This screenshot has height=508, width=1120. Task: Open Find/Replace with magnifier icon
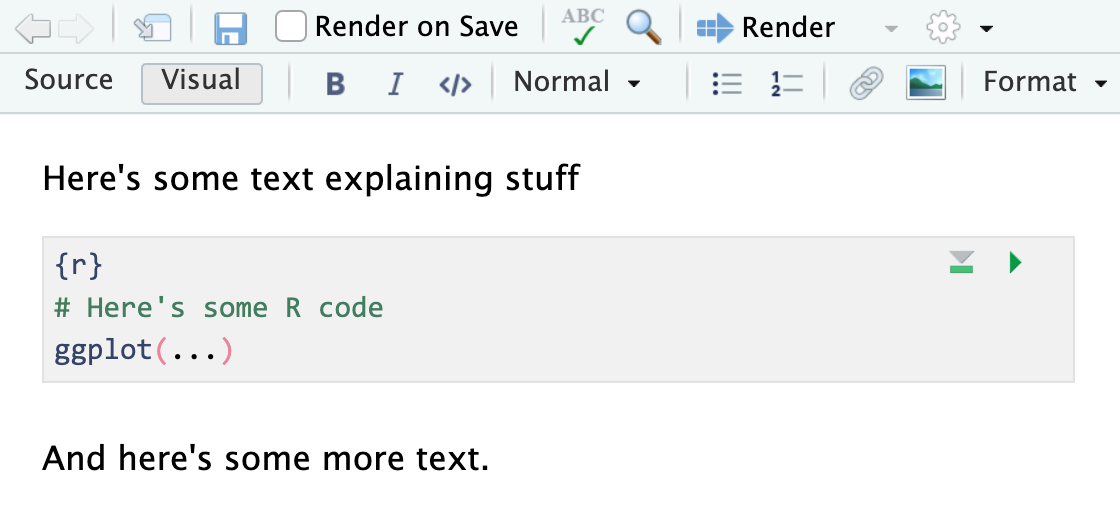(x=644, y=28)
